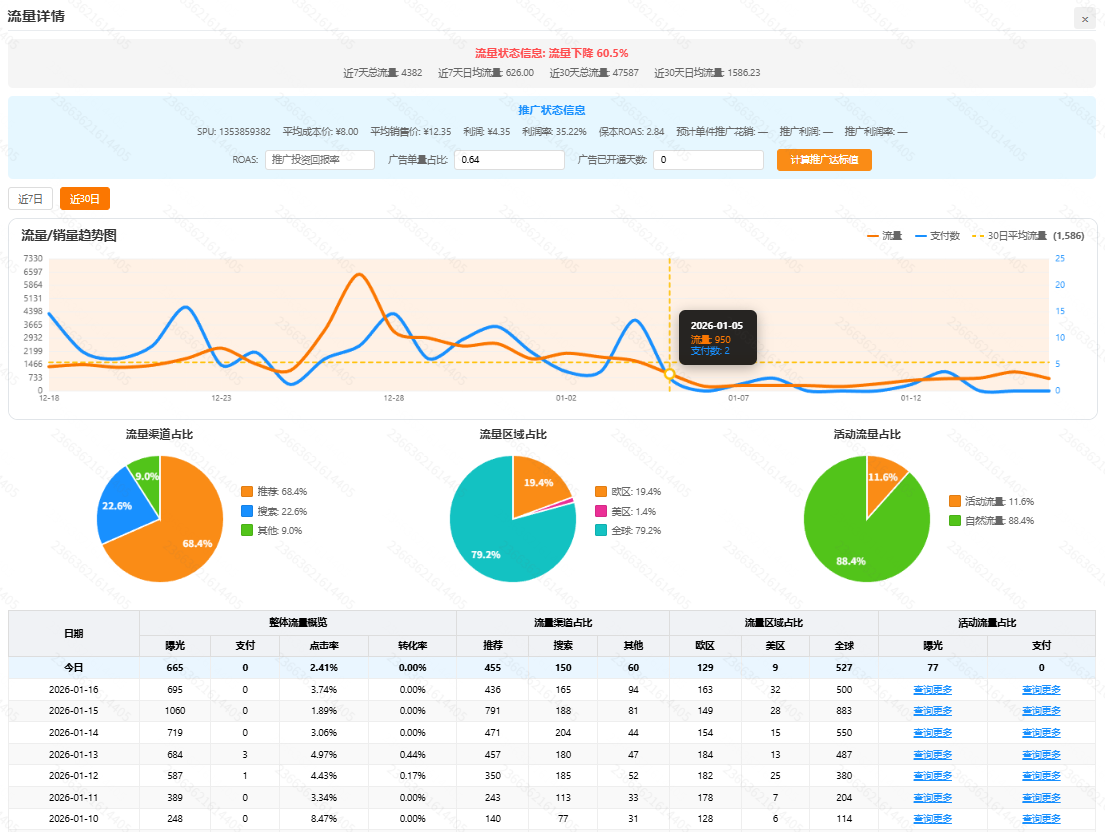
Task: Switch to the 近7日 tab
Action: point(31,199)
